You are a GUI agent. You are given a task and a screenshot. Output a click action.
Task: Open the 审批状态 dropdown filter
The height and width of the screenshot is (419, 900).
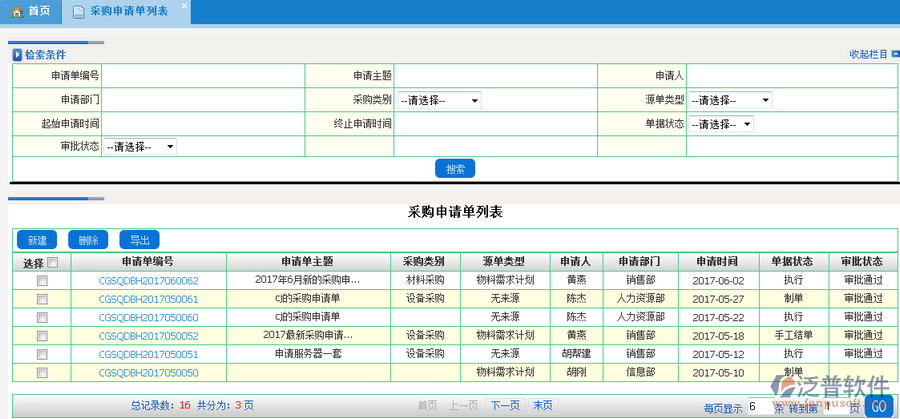[x=140, y=147]
